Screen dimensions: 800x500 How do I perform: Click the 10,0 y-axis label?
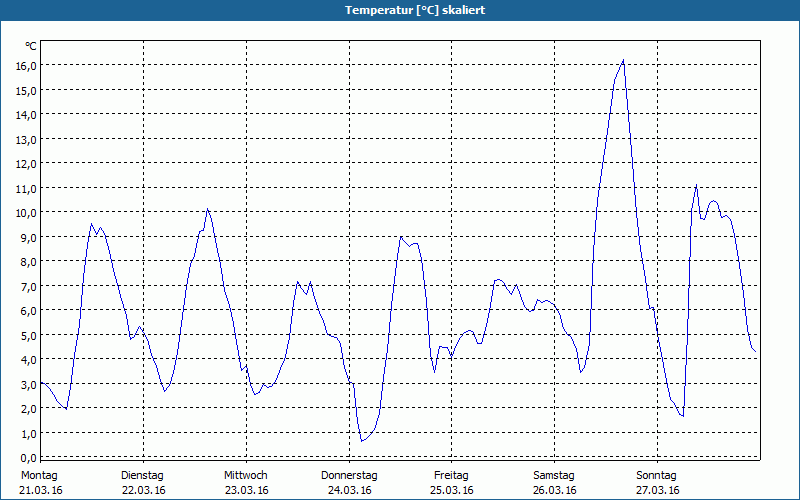coord(26,212)
